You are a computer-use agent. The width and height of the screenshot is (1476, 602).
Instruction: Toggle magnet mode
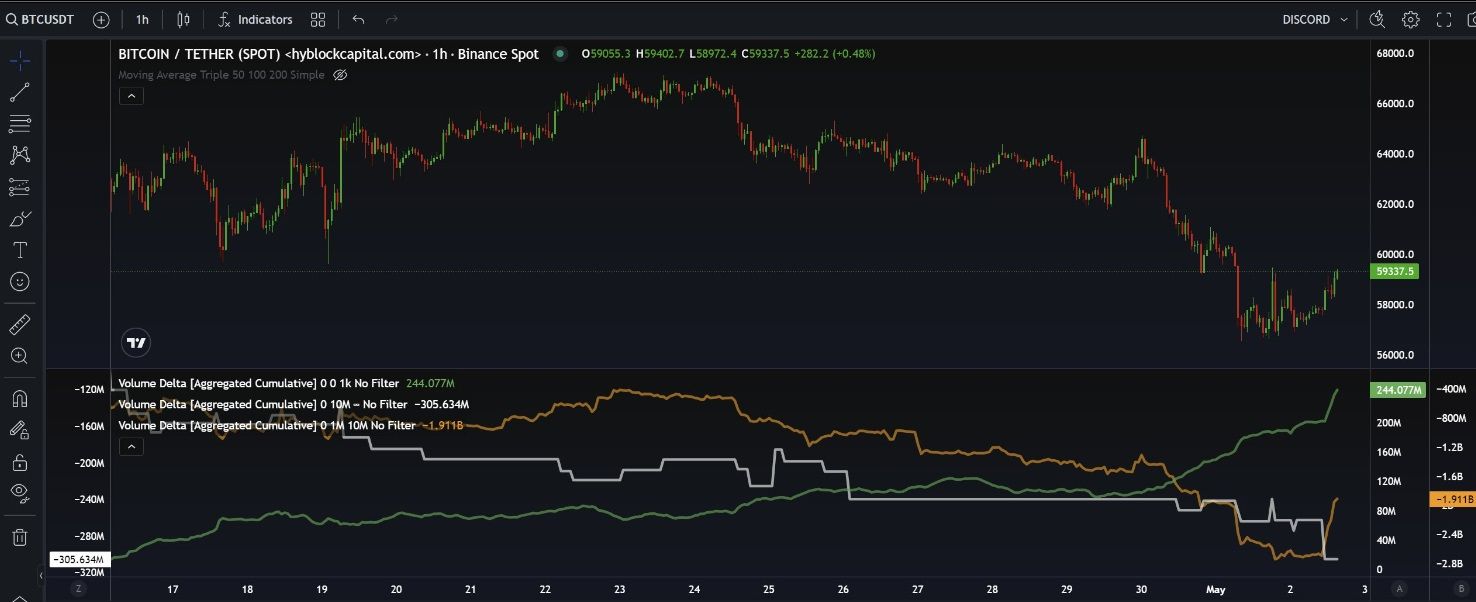pos(19,398)
